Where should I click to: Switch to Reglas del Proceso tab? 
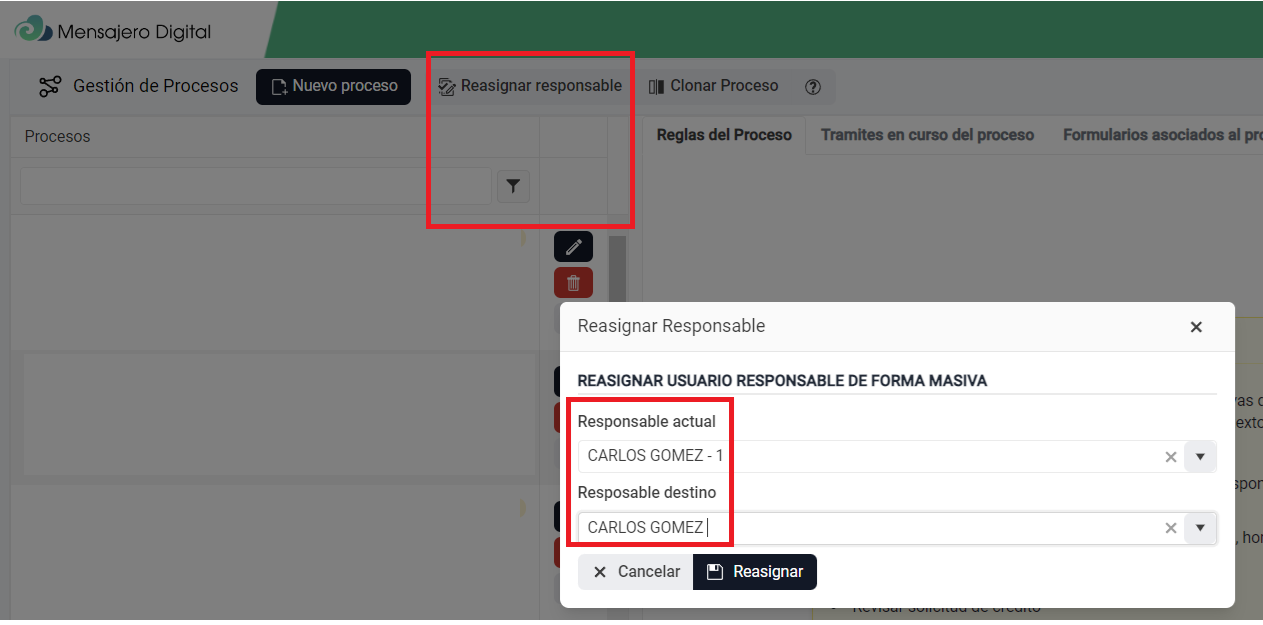coord(723,135)
